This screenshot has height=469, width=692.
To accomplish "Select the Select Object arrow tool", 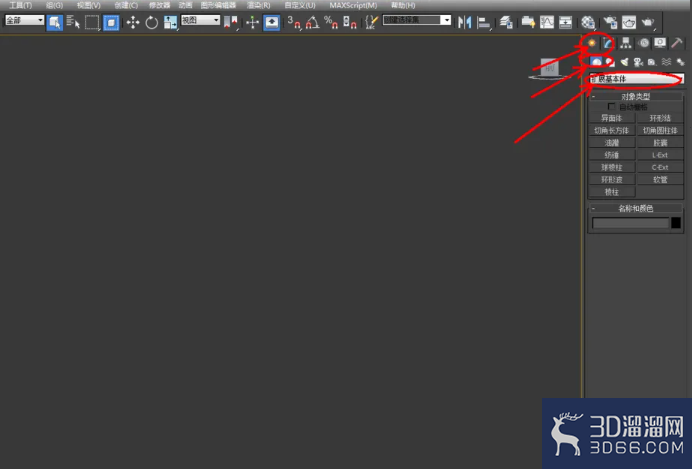I will point(54,22).
